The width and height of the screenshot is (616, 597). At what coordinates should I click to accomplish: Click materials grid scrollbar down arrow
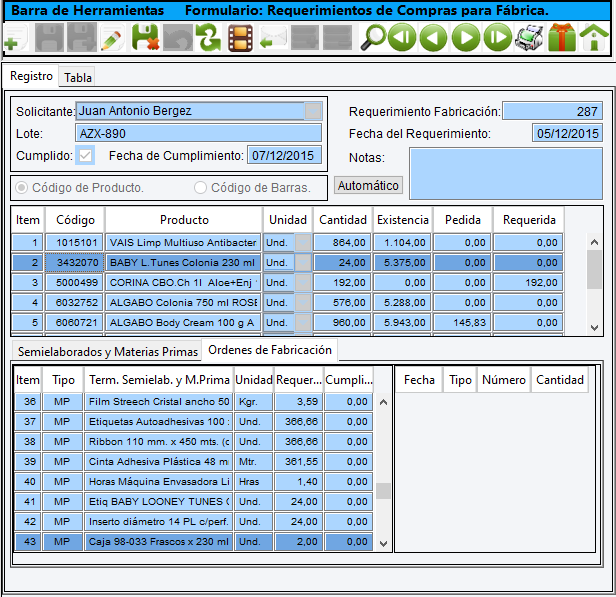point(383,544)
